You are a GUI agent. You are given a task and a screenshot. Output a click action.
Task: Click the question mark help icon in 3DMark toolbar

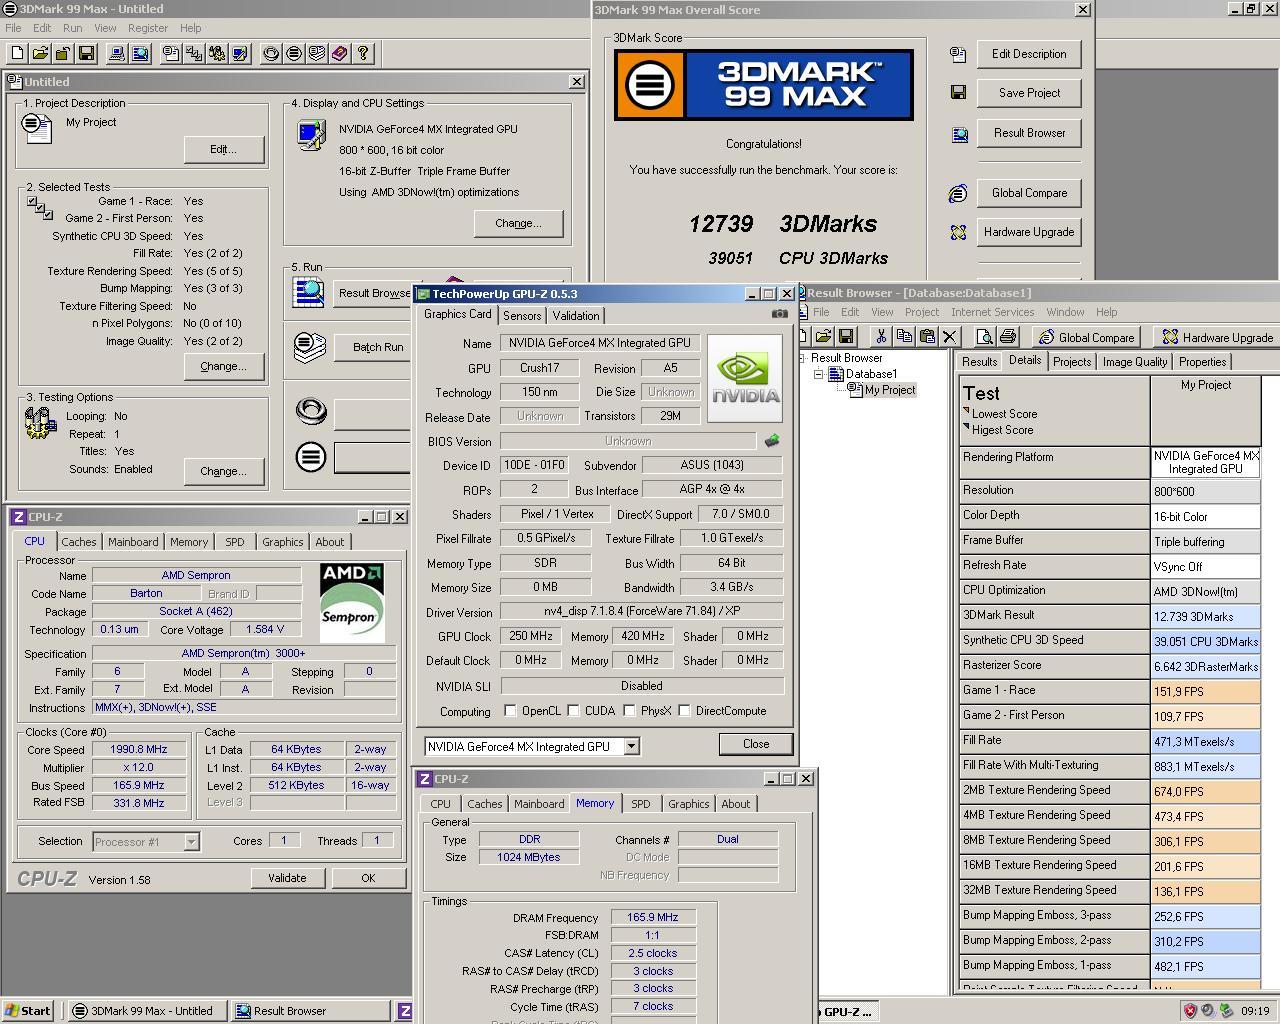tap(363, 53)
